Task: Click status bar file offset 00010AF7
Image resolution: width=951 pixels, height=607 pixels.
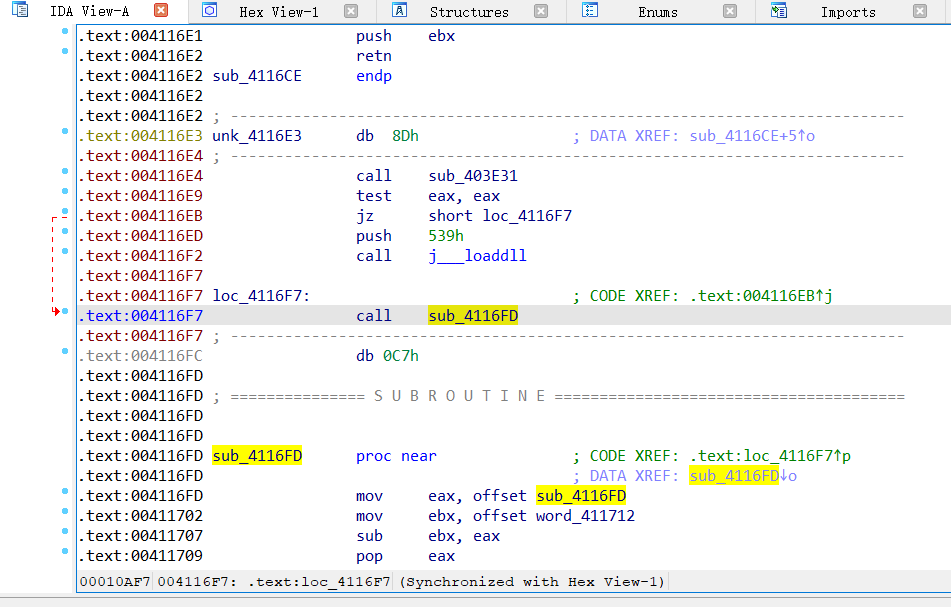Action: tap(115, 582)
